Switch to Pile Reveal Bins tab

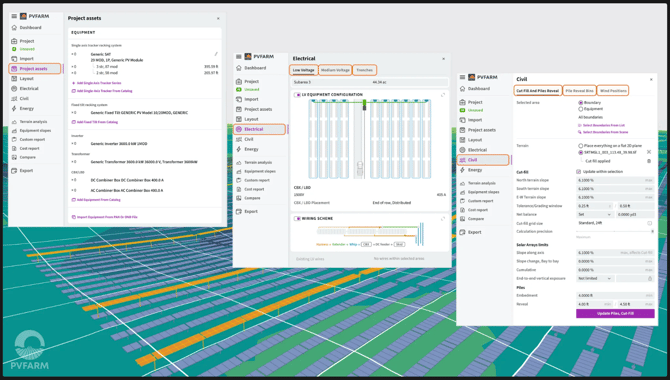tap(579, 91)
